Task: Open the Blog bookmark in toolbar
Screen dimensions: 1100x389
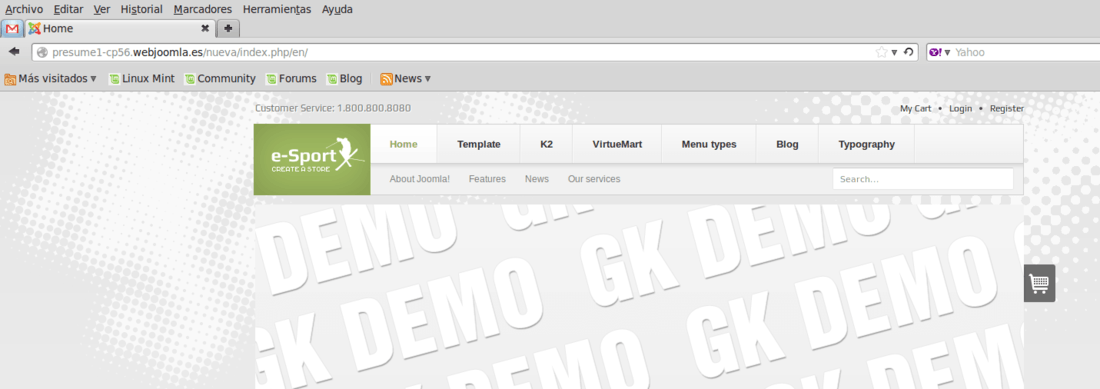Action: [344, 79]
